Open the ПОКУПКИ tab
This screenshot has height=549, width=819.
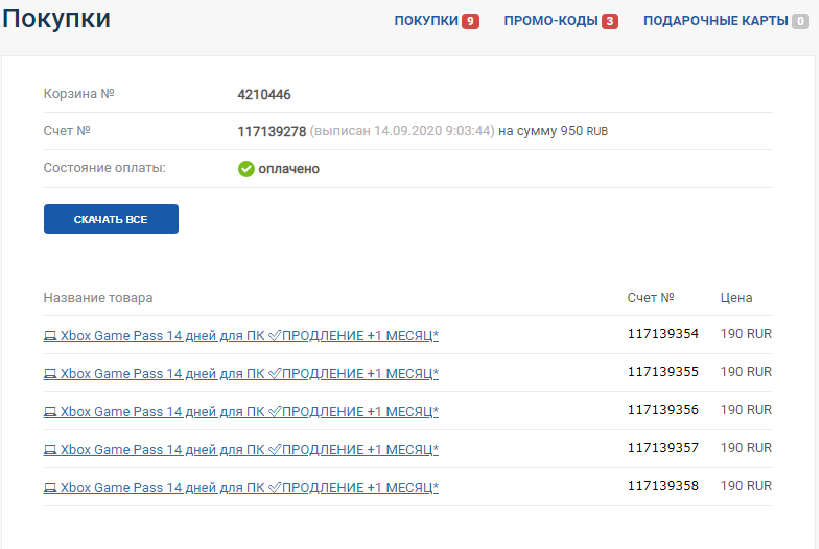point(426,21)
